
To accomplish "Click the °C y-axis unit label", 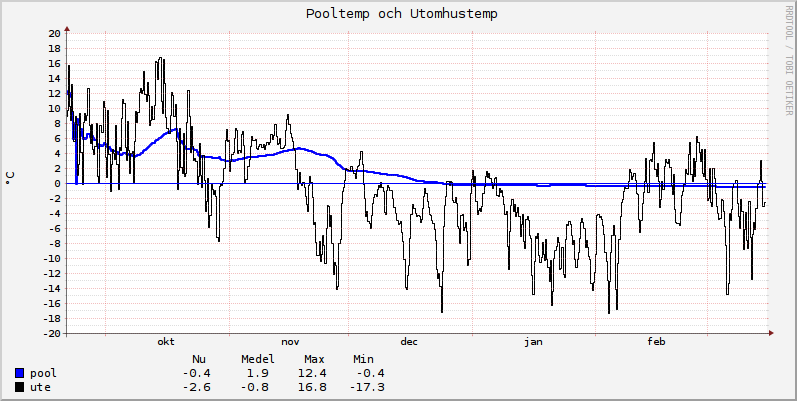I will [10, 179].
